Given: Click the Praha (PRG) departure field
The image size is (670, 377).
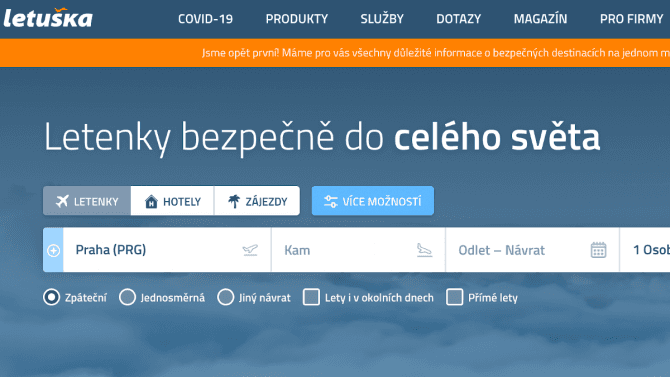Looking at the screenshot, I should pos(167,250).
